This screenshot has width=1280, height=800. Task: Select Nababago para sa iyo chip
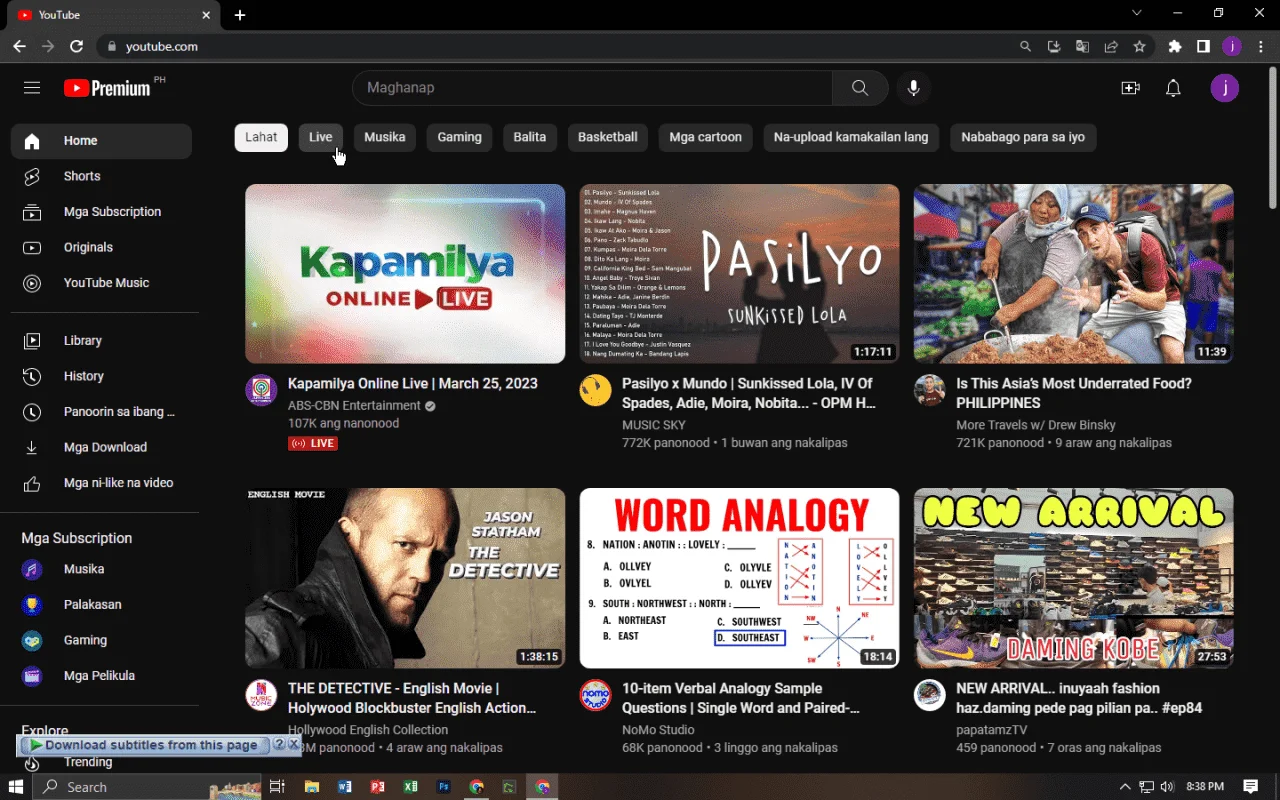(1023, 137)
